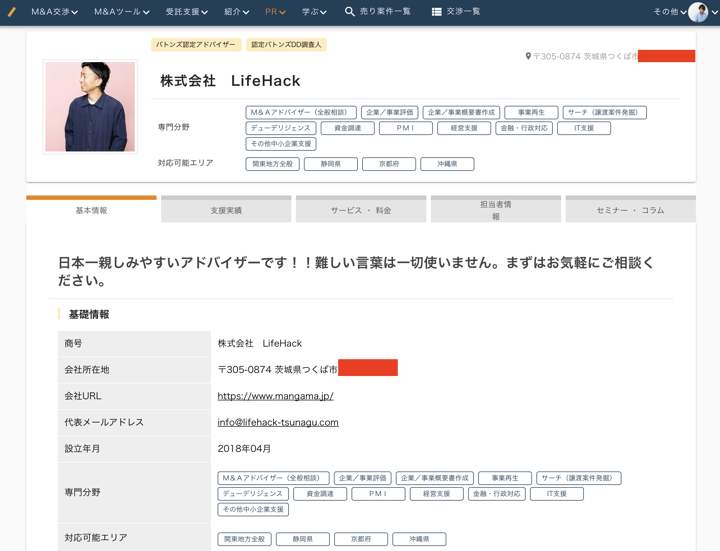
Task: Click the info@lifehack-tsunagu.com email link
Action: (278, 422)
